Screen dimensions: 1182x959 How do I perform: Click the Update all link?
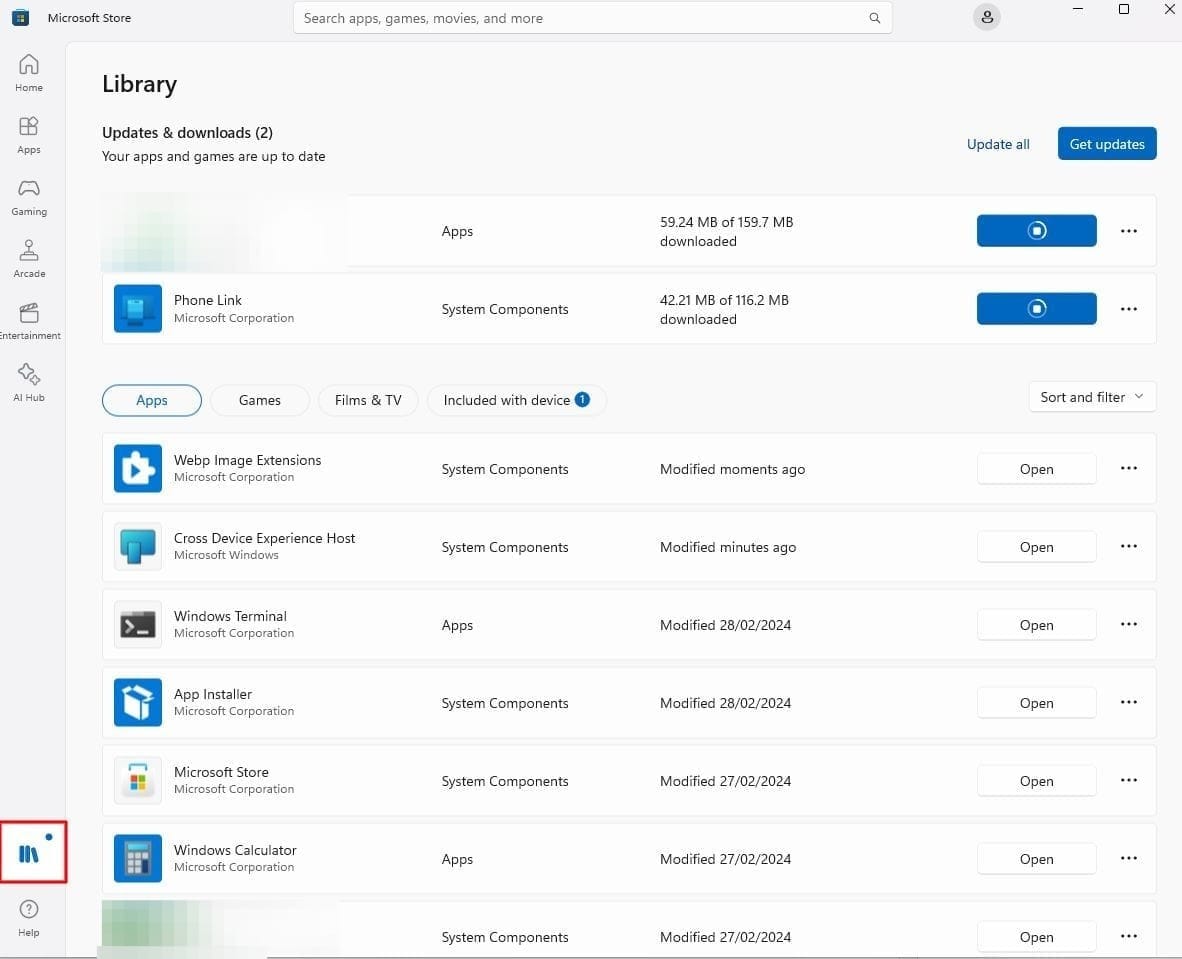click(x=997, y=144)
